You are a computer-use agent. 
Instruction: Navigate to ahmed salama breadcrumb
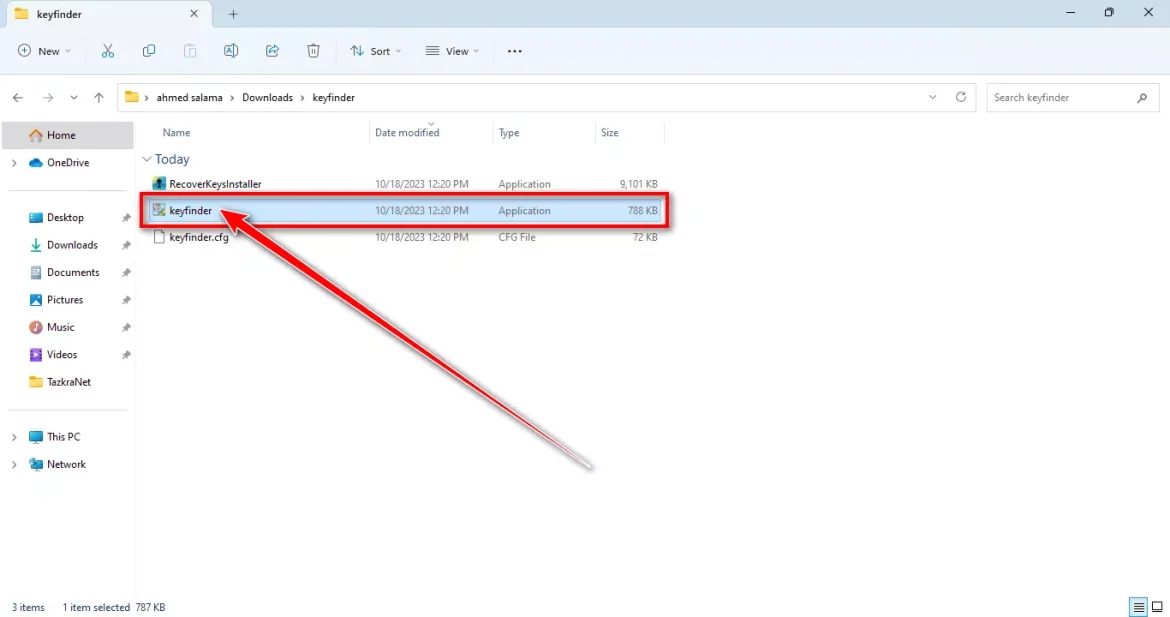(x=190, y=98)
